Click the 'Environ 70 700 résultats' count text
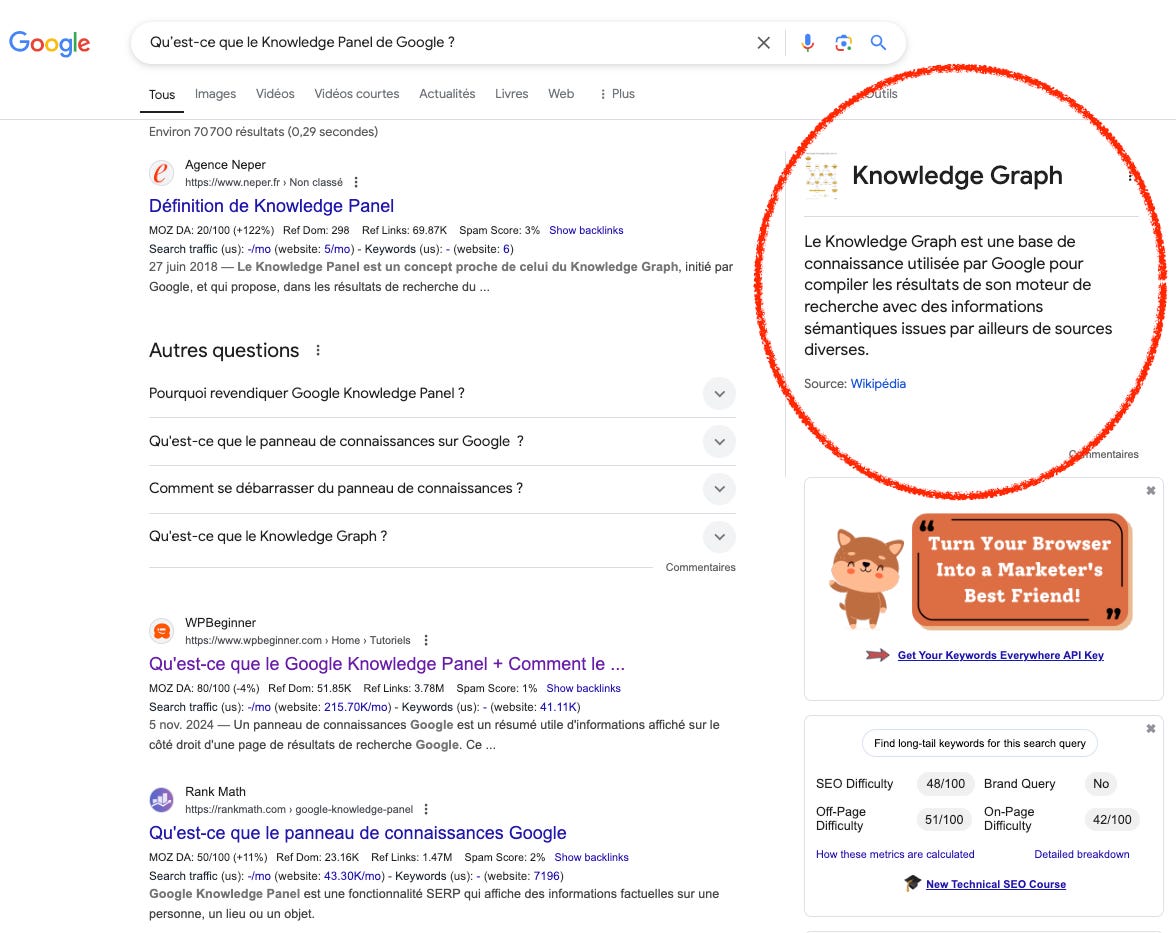The image size is (1176, 933). [263, 132]
